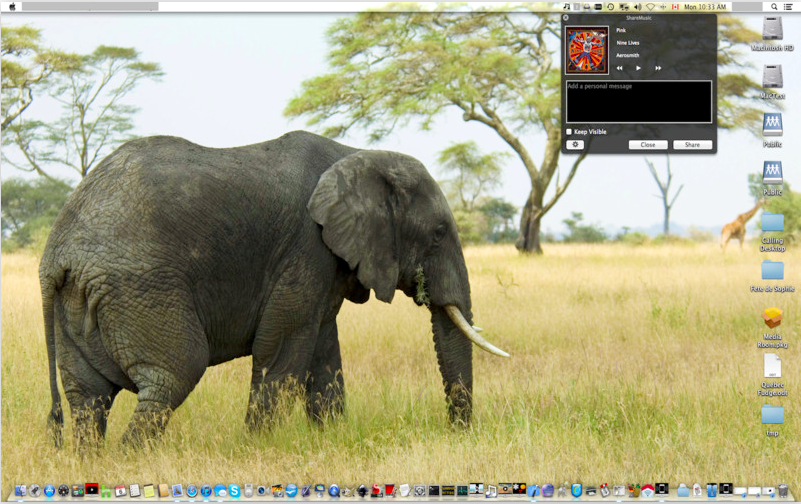This screenshot has height=504, width=801.
Task: Open Calendar in the Dock
Action: [121, 491]
